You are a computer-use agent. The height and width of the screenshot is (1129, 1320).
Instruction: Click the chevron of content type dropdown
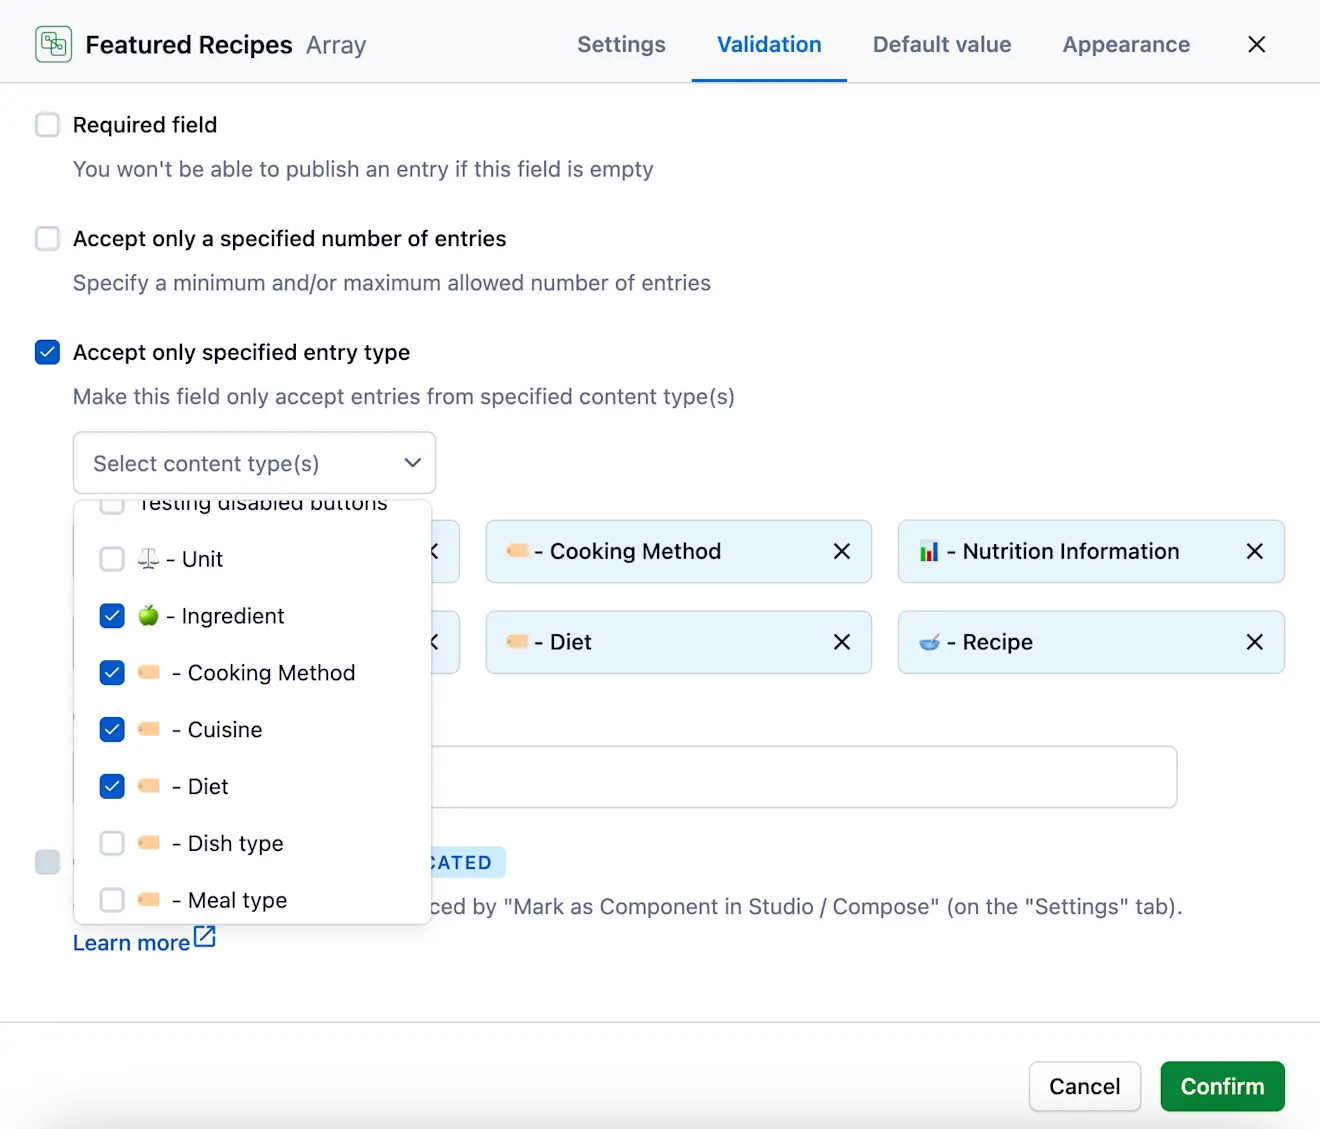pyautogui.click(x=412, y=463)
